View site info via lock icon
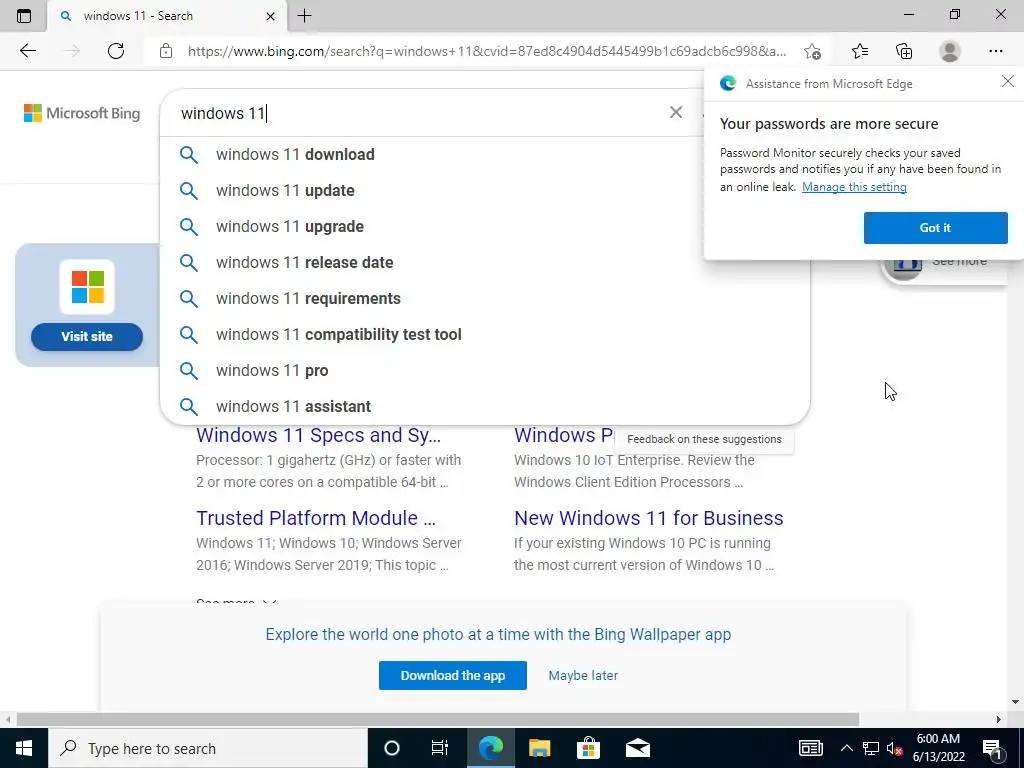The height and width of the screenshot is (768, 1024). (166, 51)
